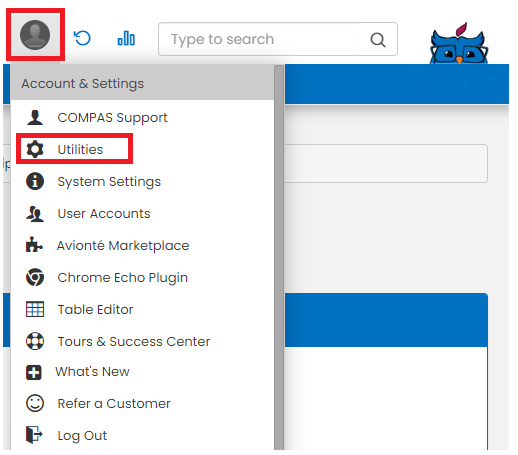Click the Avionté Marketplace puzzle icon
This screenshot has height=455, width=518.
(x=34, y=245)
